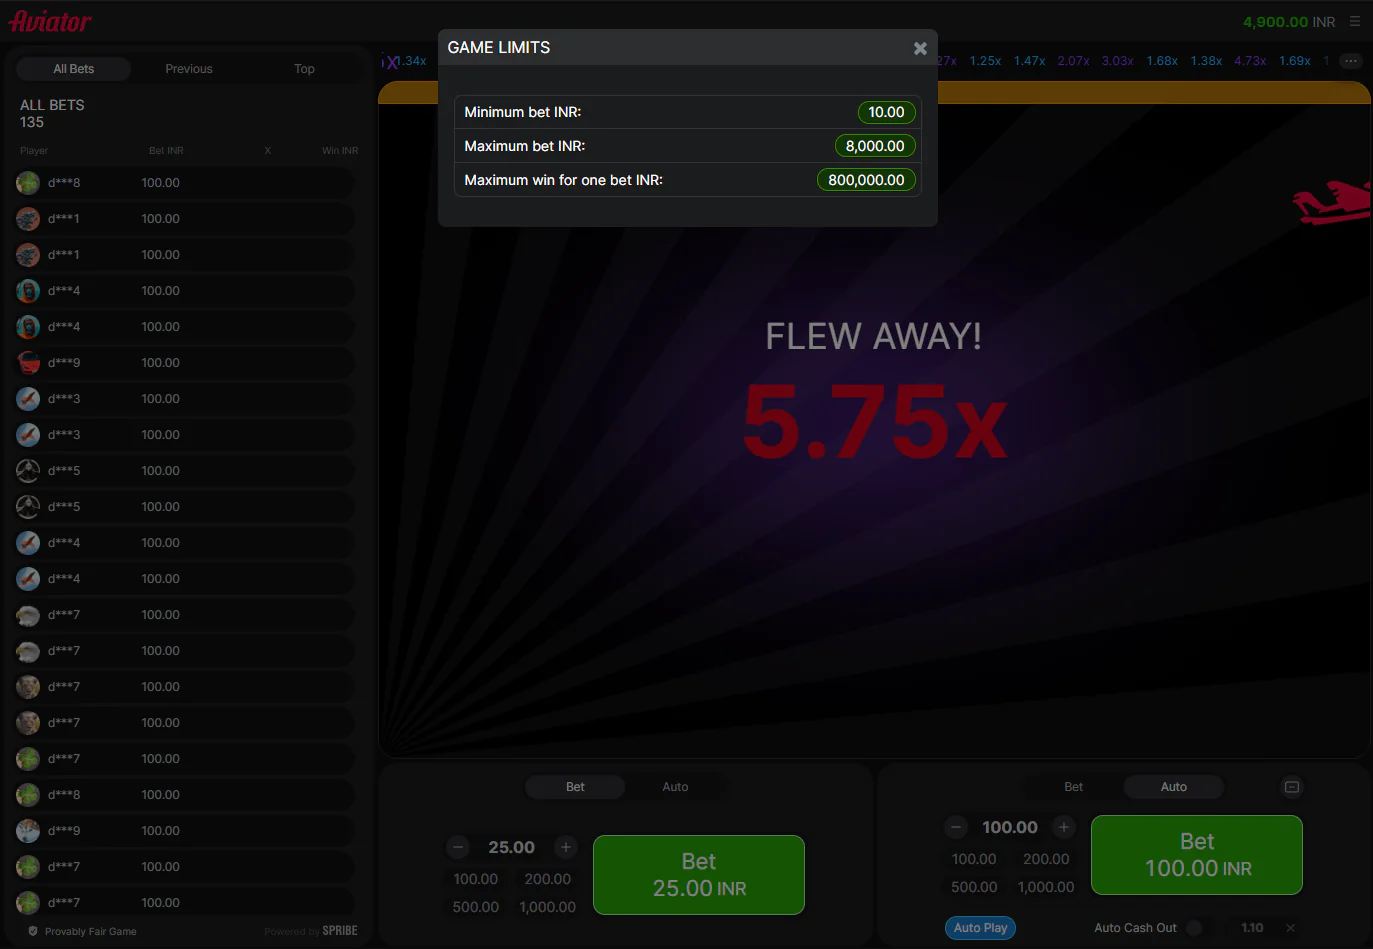The image size is (1373, 949).
Task: Select the 500.00 quick amount in left panel
Action: [476, 907]
